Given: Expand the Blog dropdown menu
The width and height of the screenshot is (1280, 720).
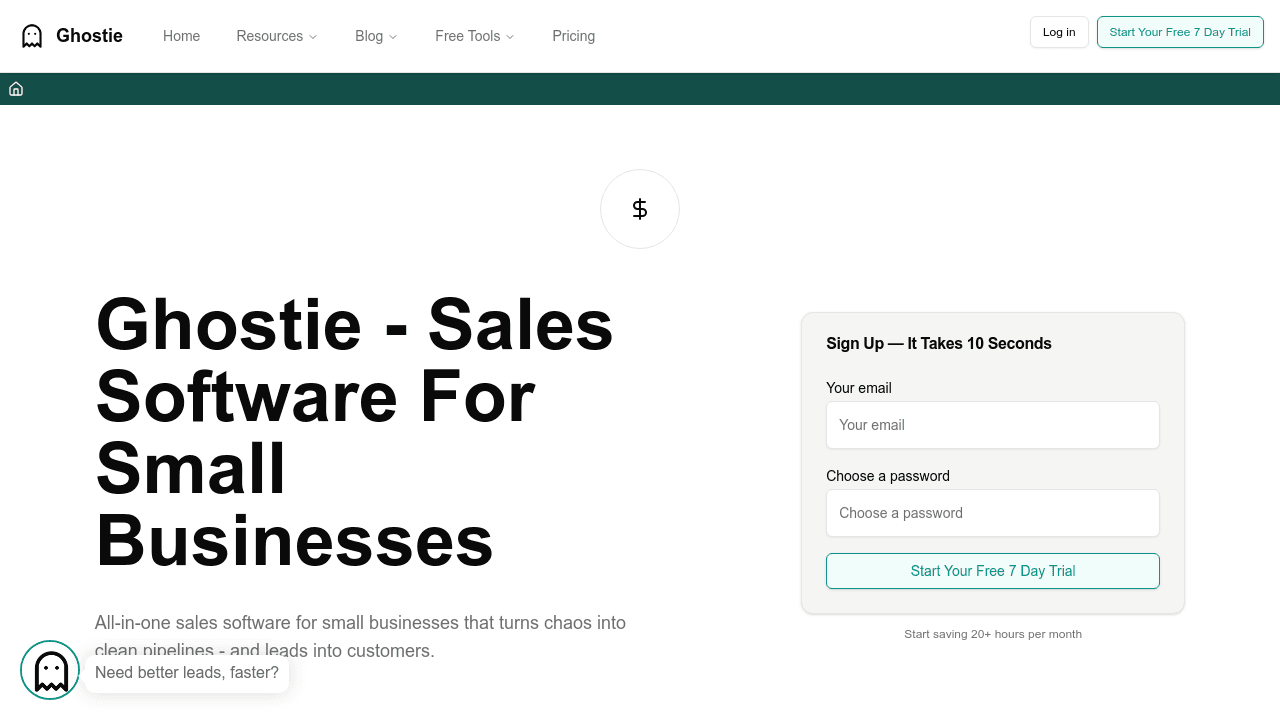Looking at the screenshot, I should click(x=375, y=36).
